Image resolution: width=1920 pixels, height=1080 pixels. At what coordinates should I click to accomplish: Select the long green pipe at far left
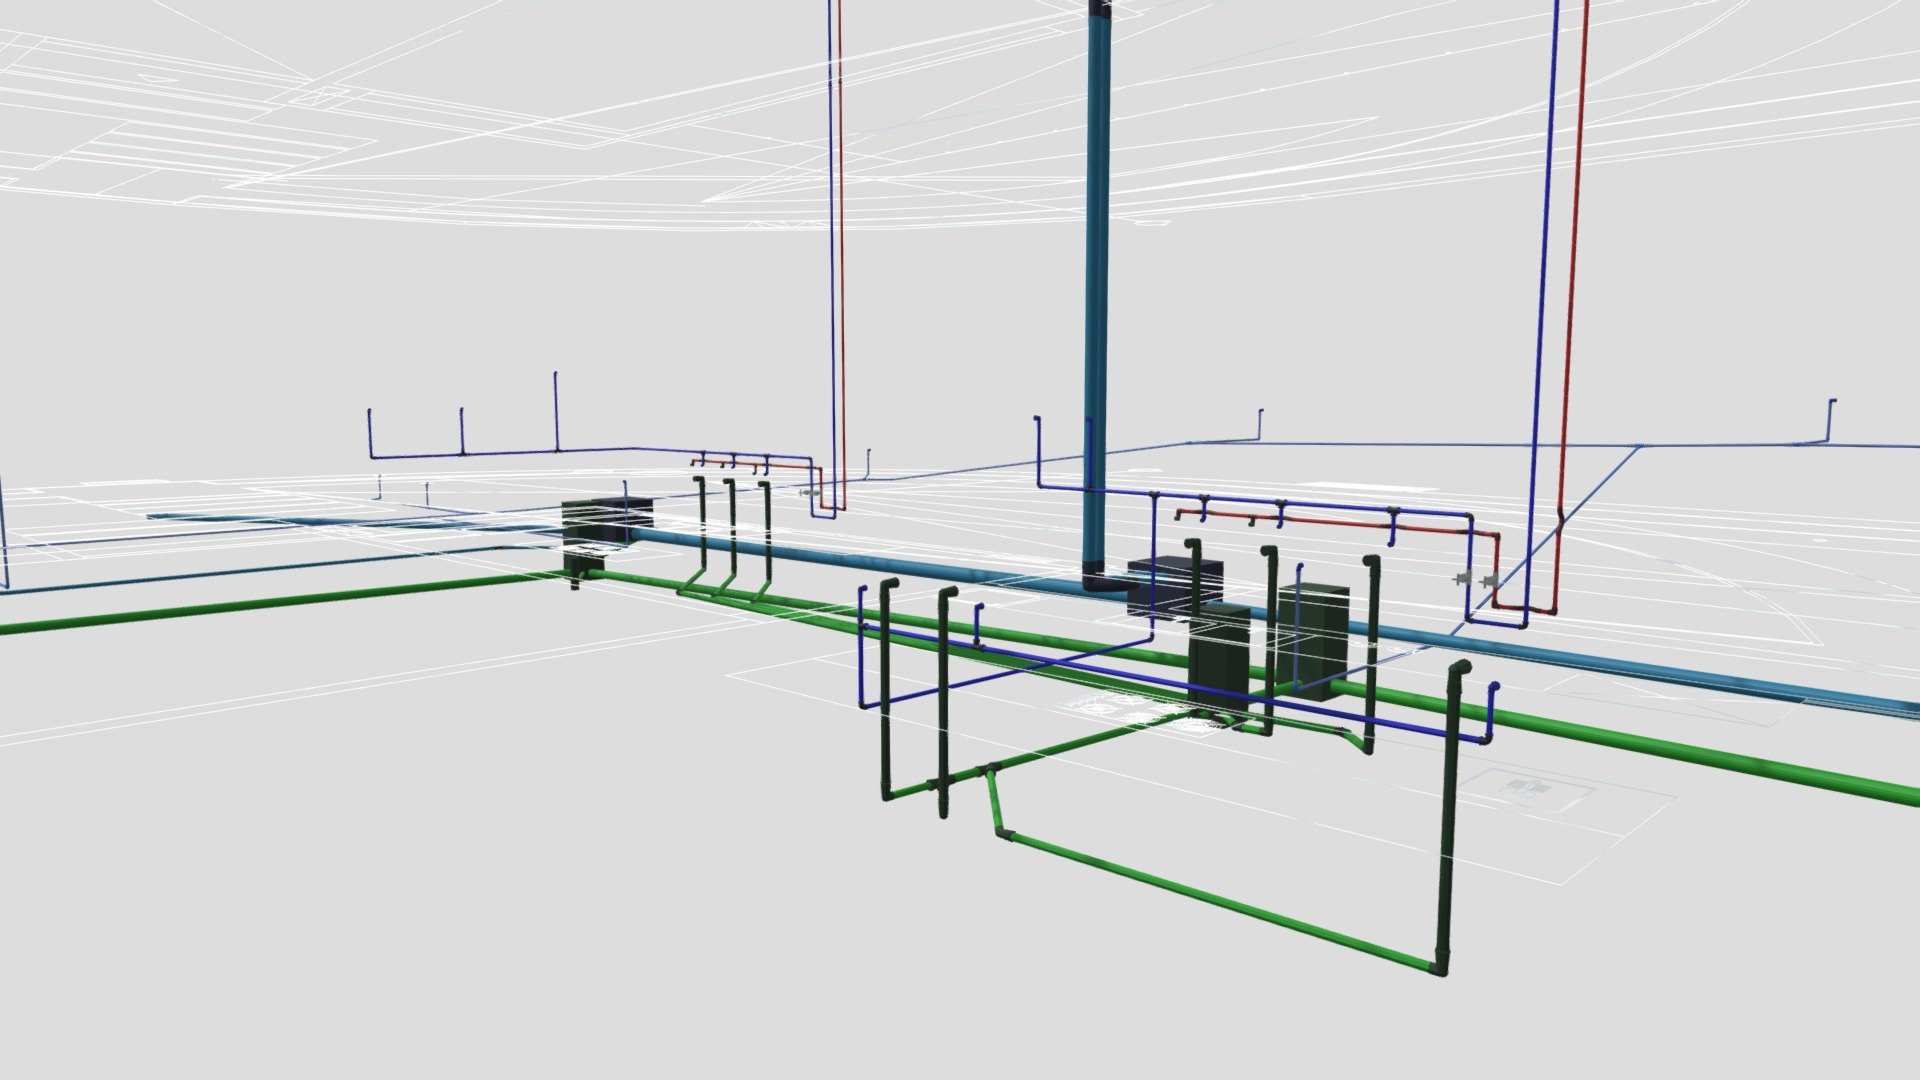[280, 602]
